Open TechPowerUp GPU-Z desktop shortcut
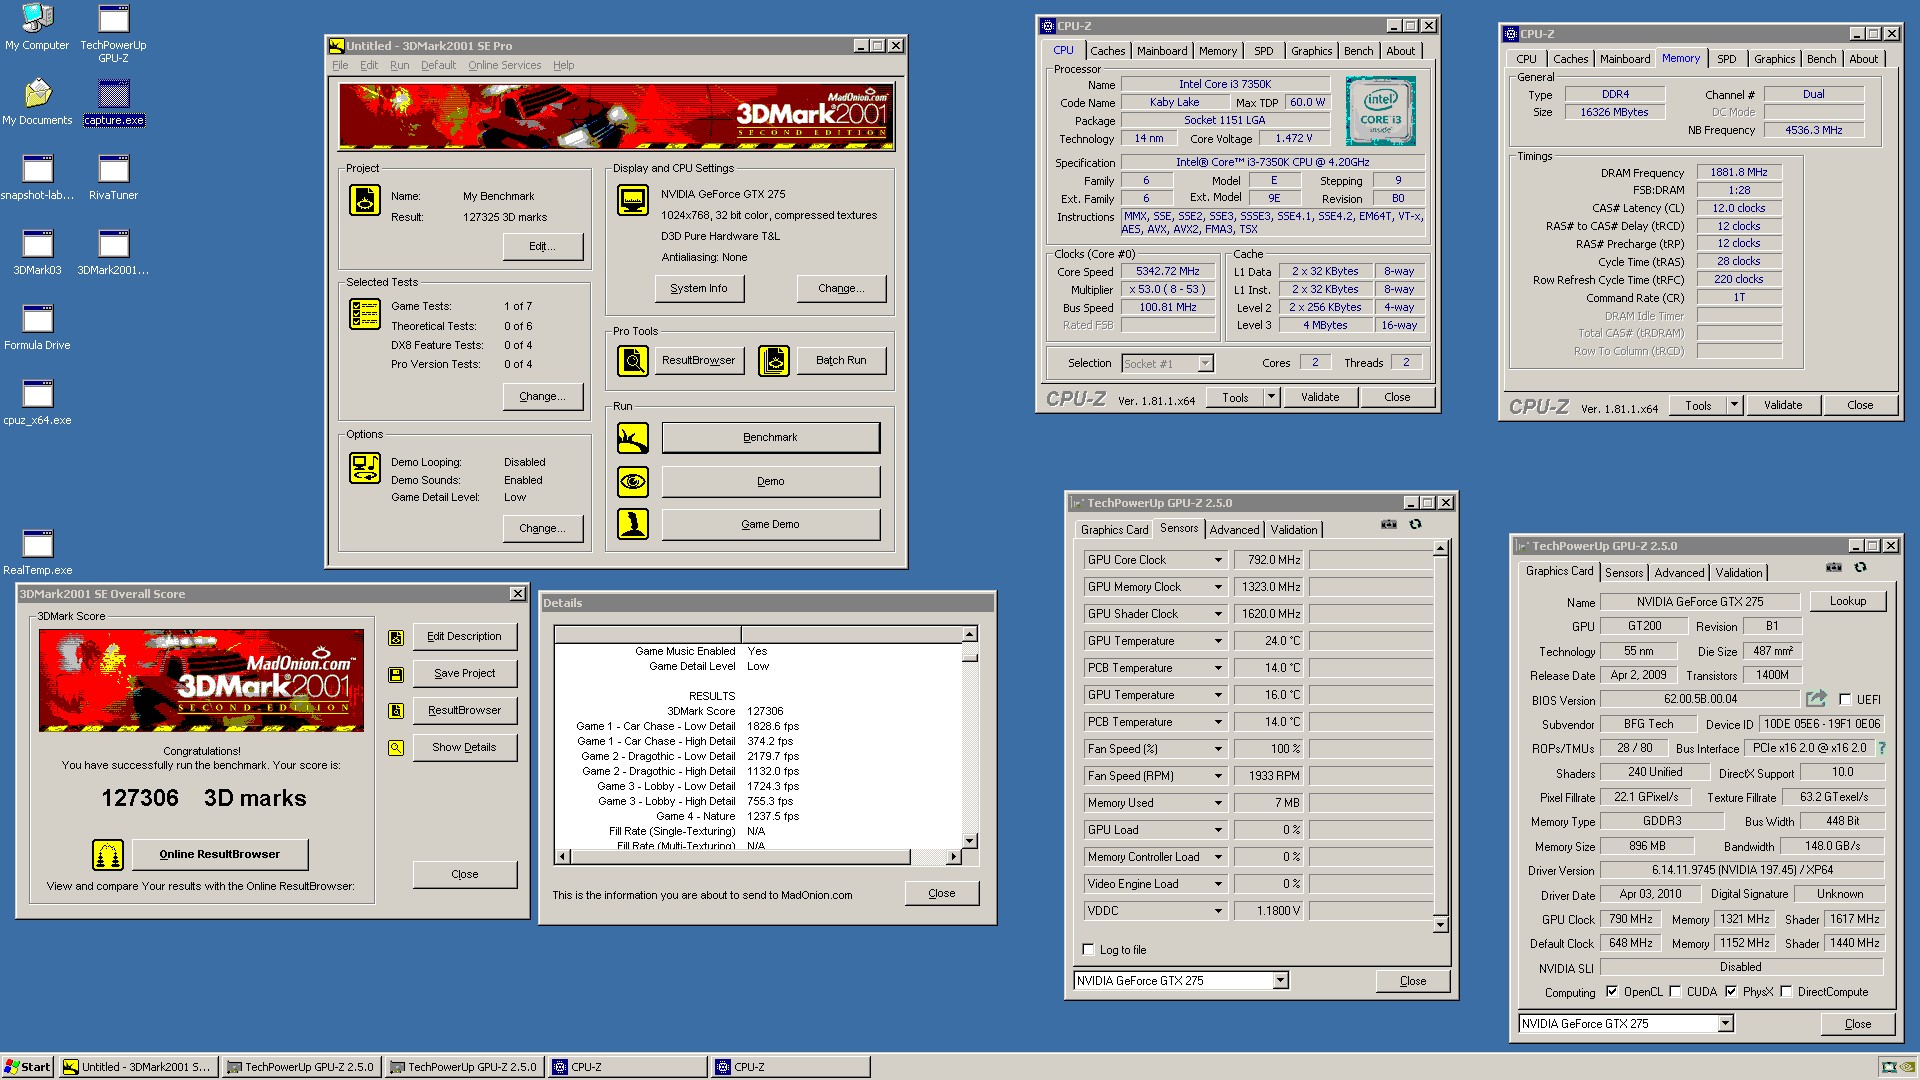1920x1080 pixels. coord(113,32)
